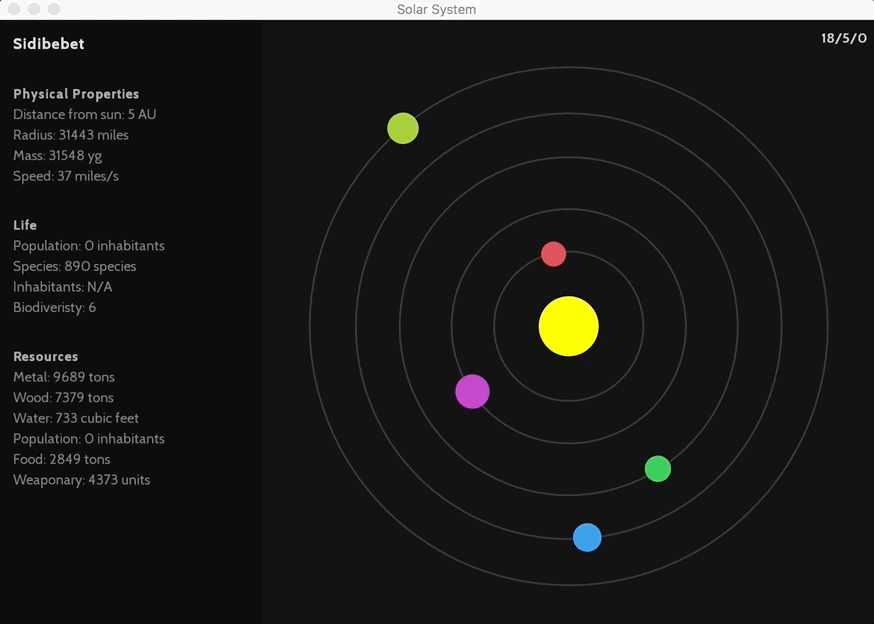Click the 18/5/0 date counter
874x624 pixels.
[x=843, y=38]
